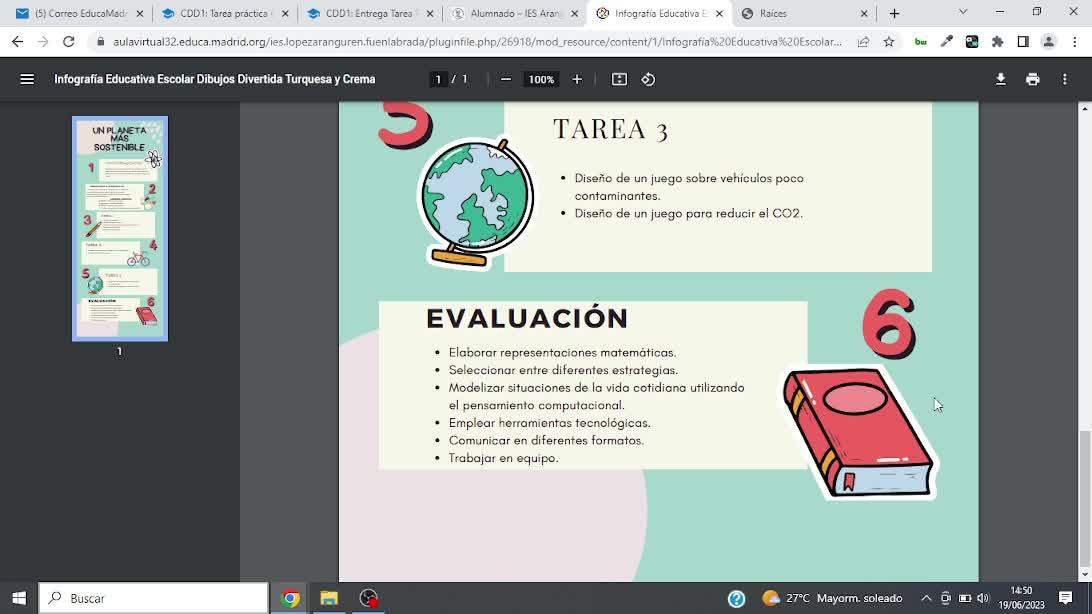Click the Windows taskbar search box

[154, 598]
